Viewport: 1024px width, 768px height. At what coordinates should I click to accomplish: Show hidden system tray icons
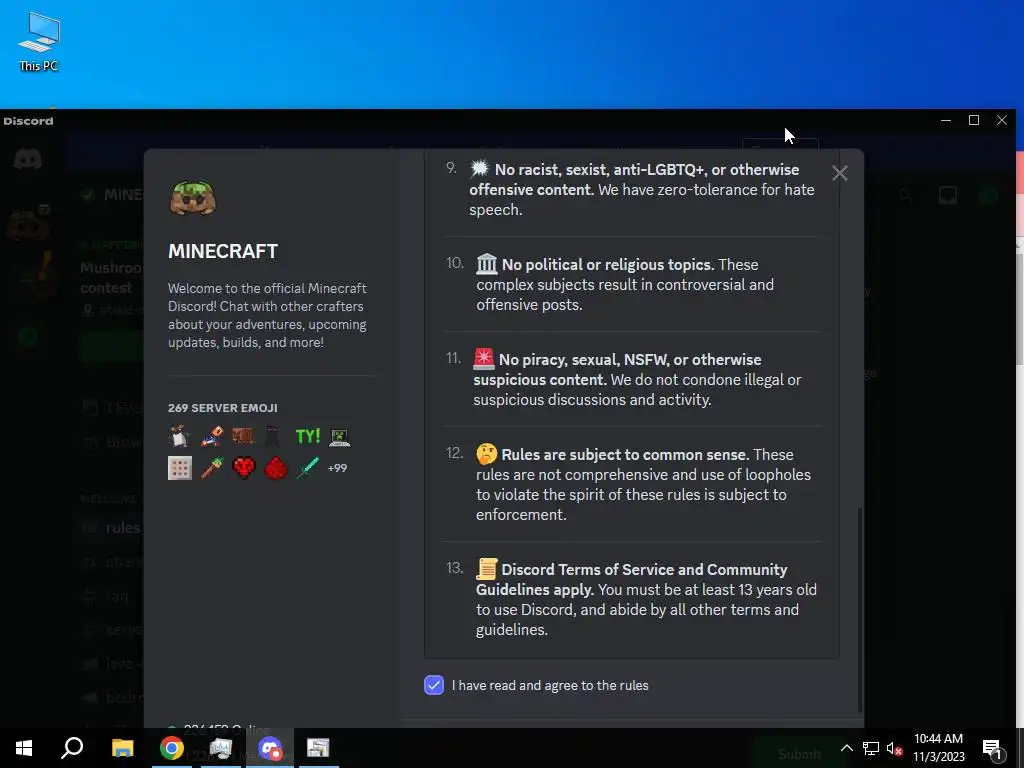tap(846, 748)
